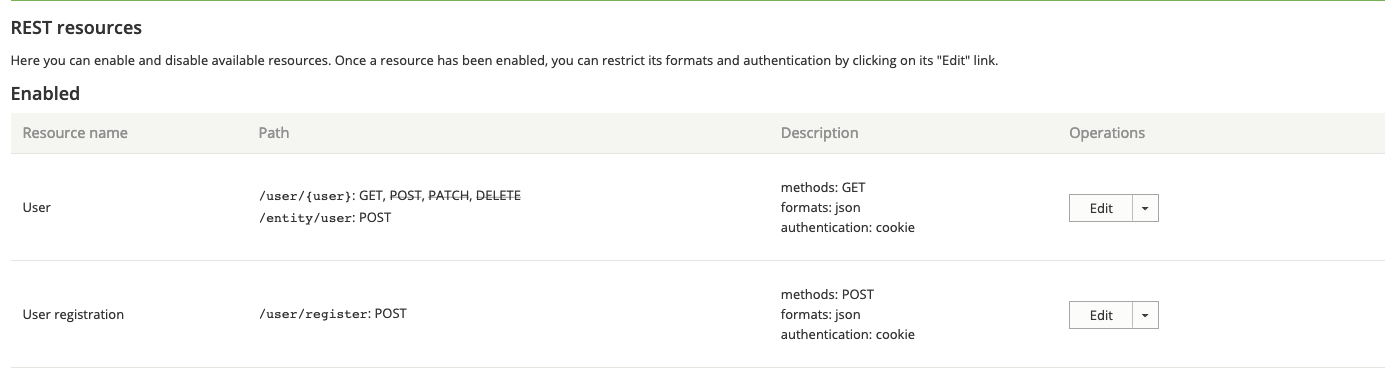Image resolution: width=1389 pixels, height=368 pixels.
Task: Expand dropdown arrow in User registration row
Action: 1145,315
